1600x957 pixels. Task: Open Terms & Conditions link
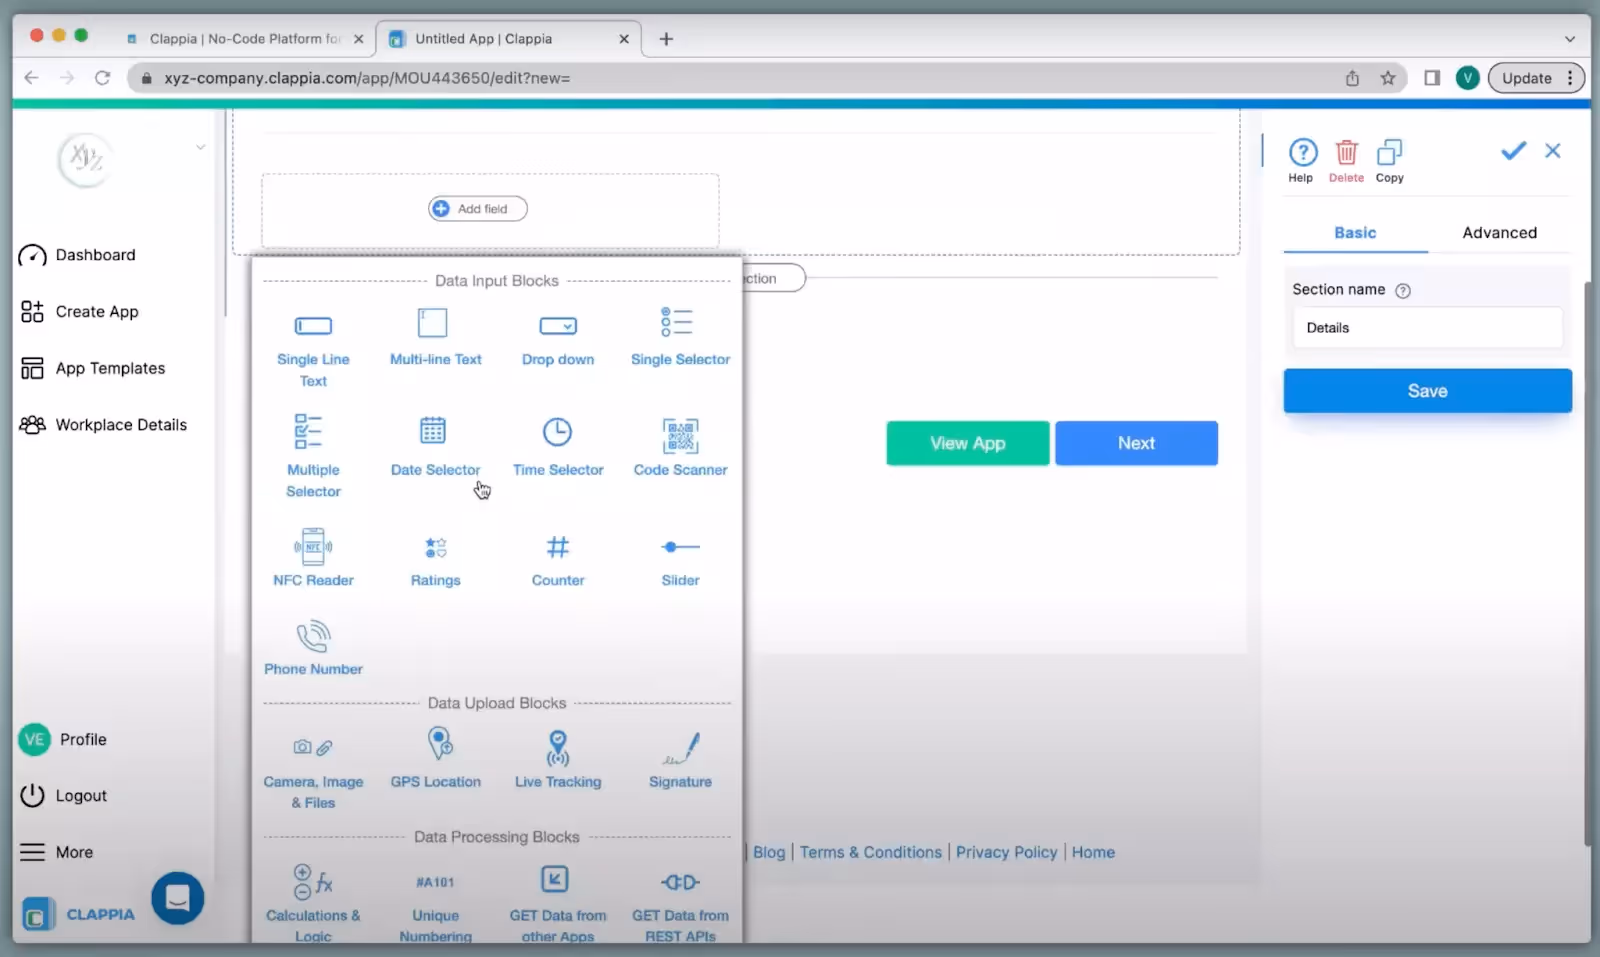coord(870,852)
